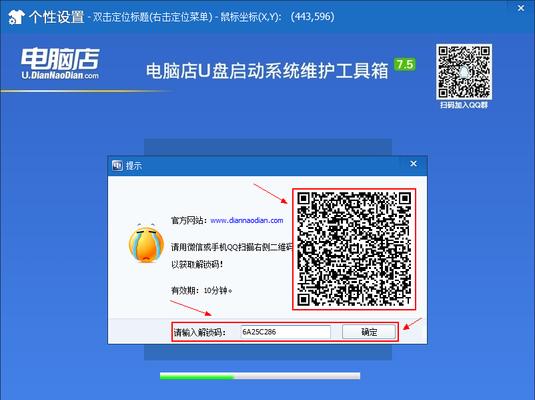
Task: Click the 以获取解锁码 text line
Action: [x=197, y=264]
